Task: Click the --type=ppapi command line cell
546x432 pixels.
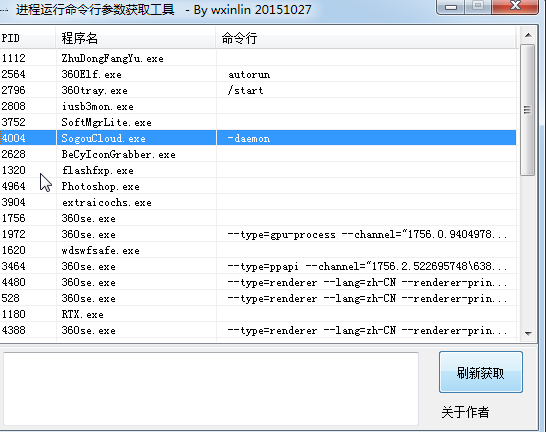Action: tap(367, 266)
